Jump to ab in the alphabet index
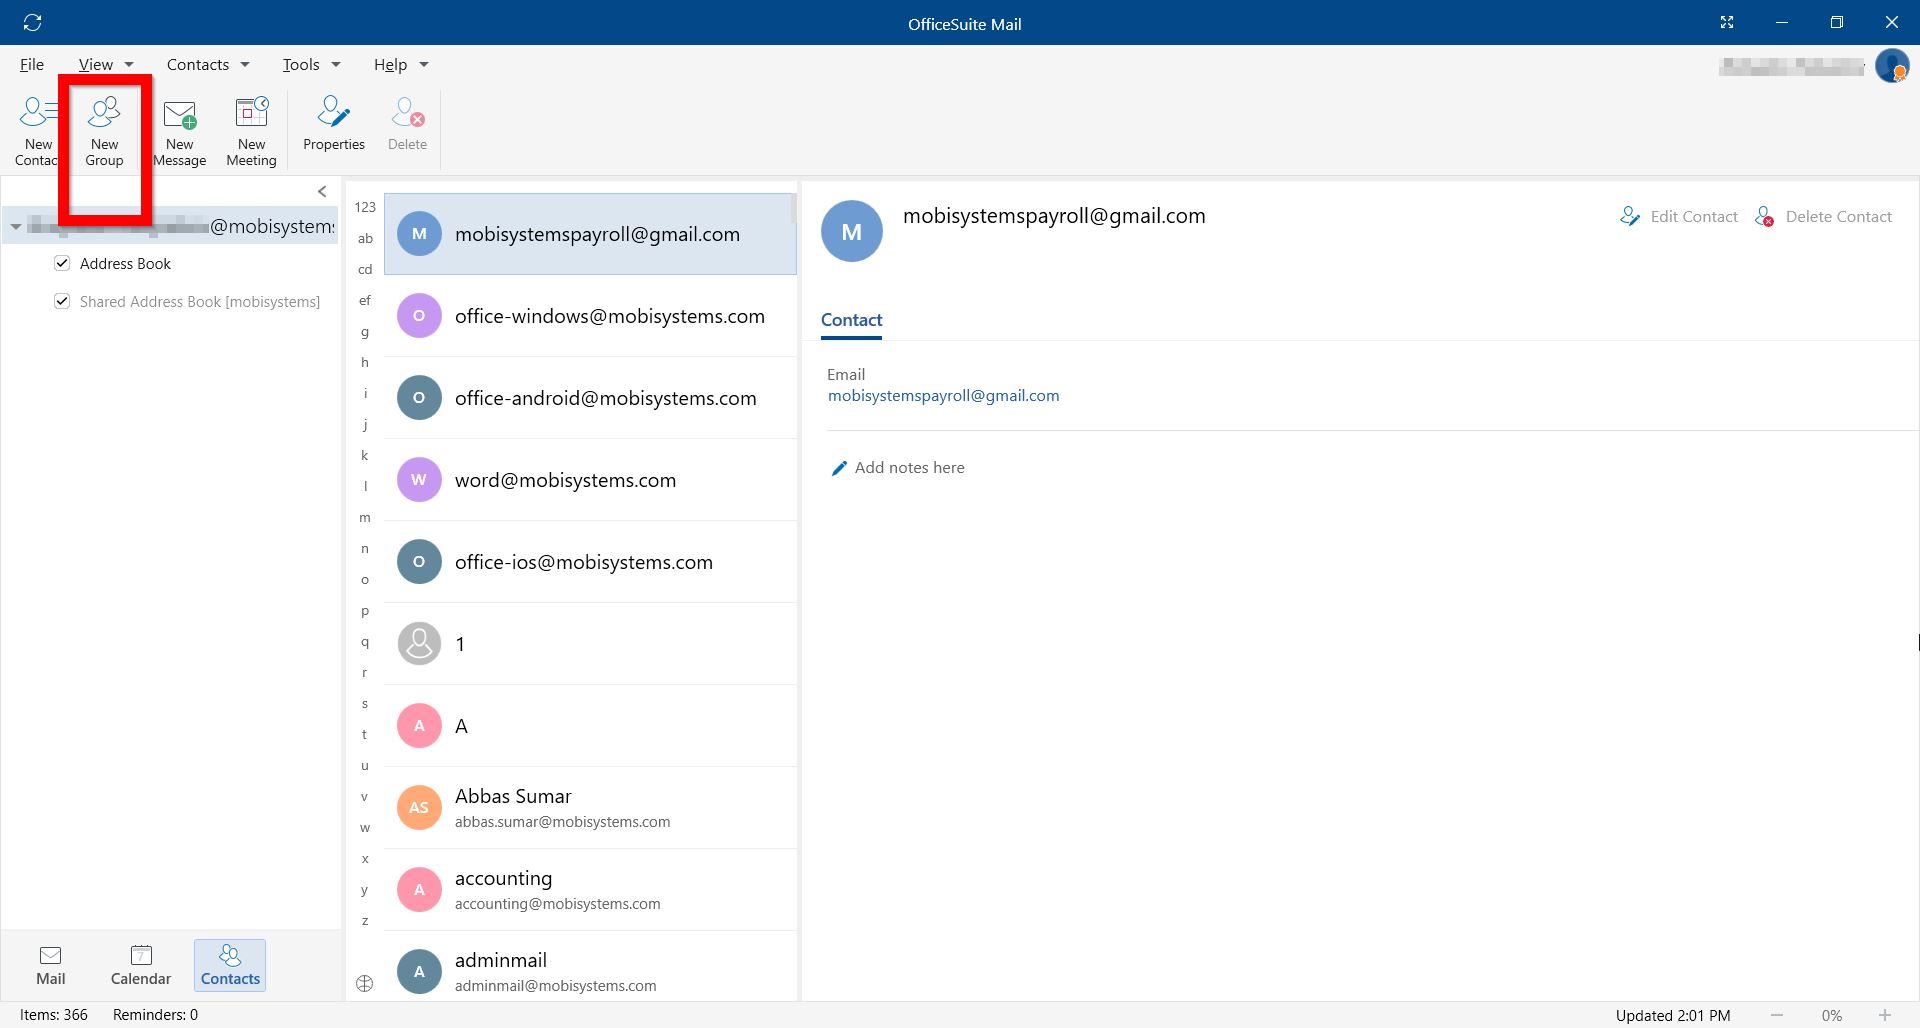Screen dimensions: 1920x1028 pyautogui.click(x=365, y=238)
